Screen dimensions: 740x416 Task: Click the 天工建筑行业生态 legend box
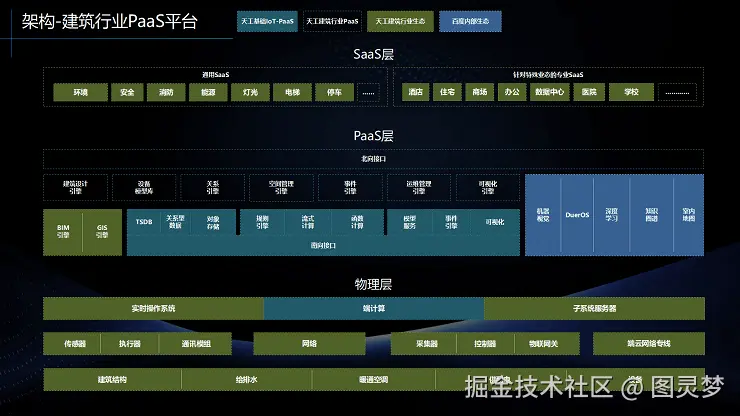[x=400, y=21]
